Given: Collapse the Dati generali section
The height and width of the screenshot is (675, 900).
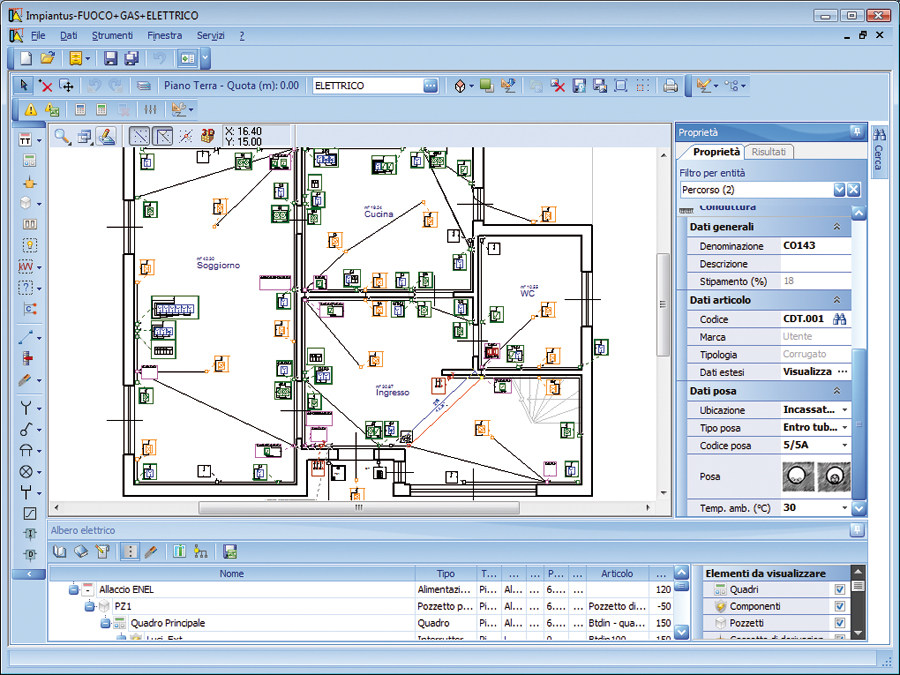Looking at the screenshot, I should click(837, 227).
